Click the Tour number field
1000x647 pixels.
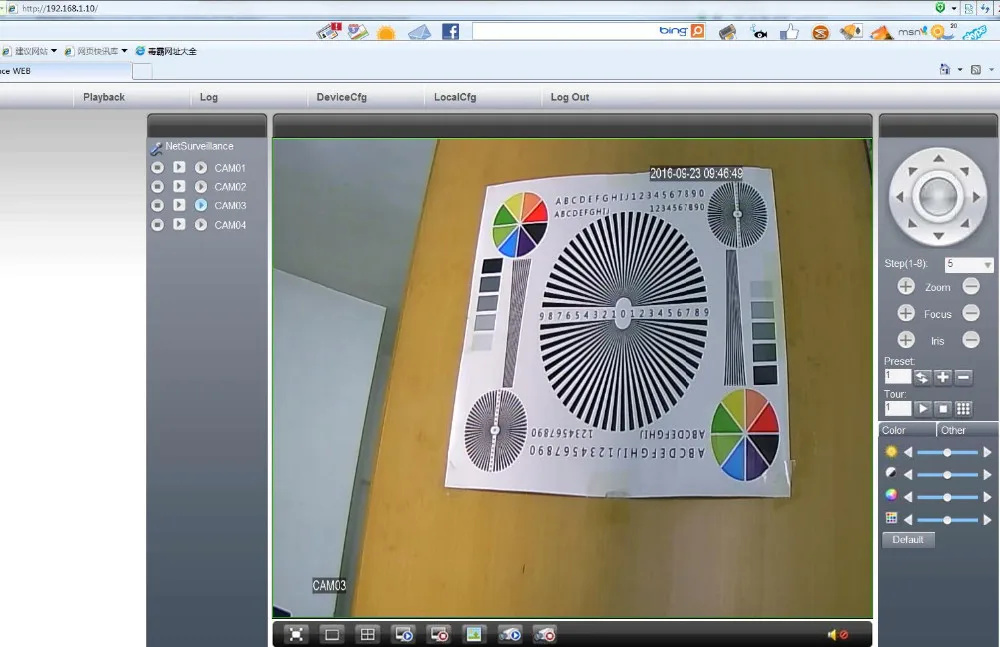point(897,408)
